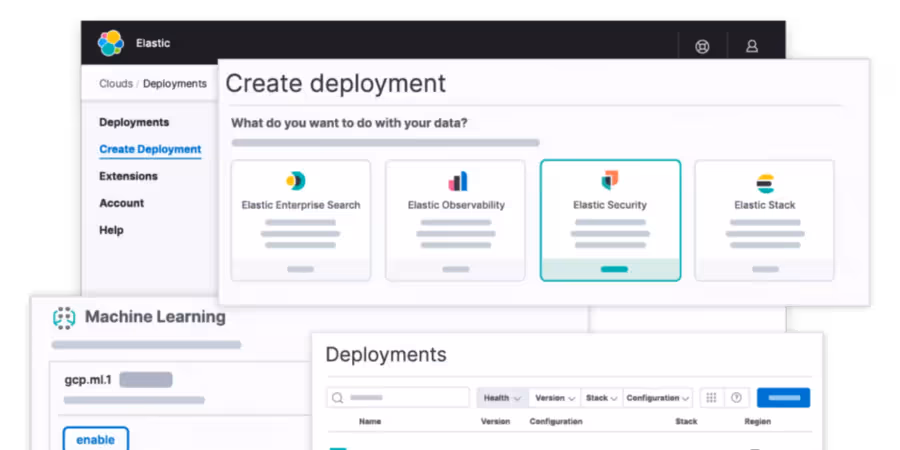Viewport: 900px width, 450px height.
Task: Choose the Elastic Stack card
Action: tap(765, 220)
